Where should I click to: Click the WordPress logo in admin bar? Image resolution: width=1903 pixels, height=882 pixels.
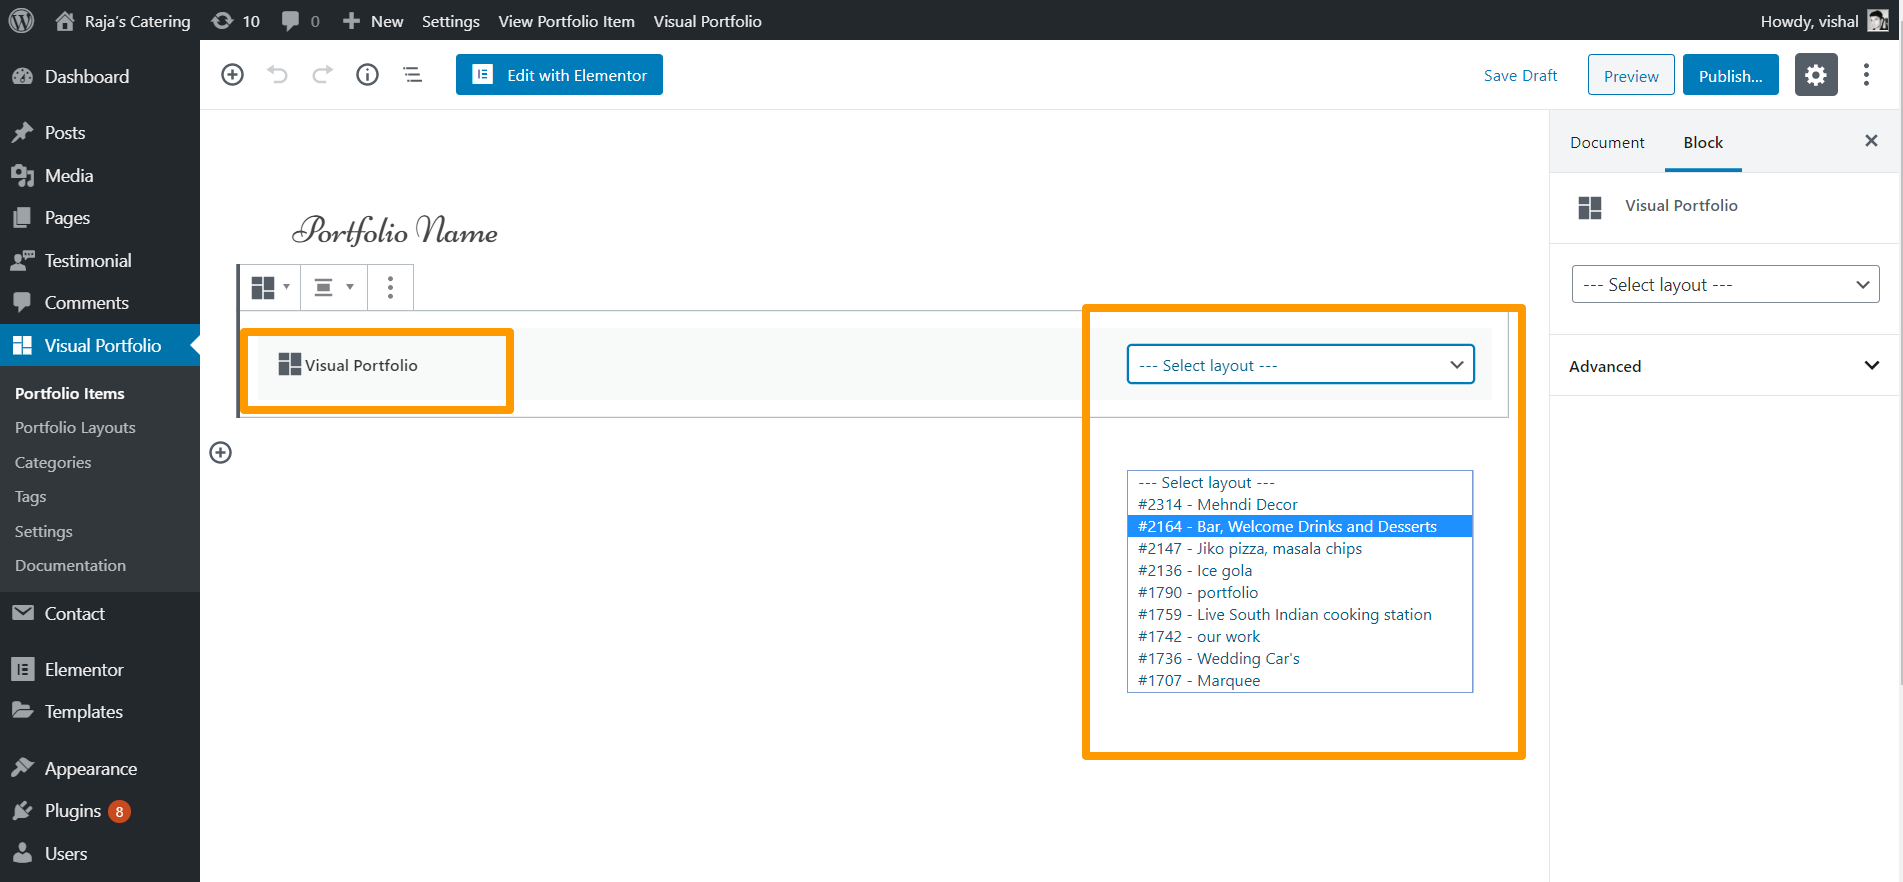pyautogui.click(x=21, y=20)
